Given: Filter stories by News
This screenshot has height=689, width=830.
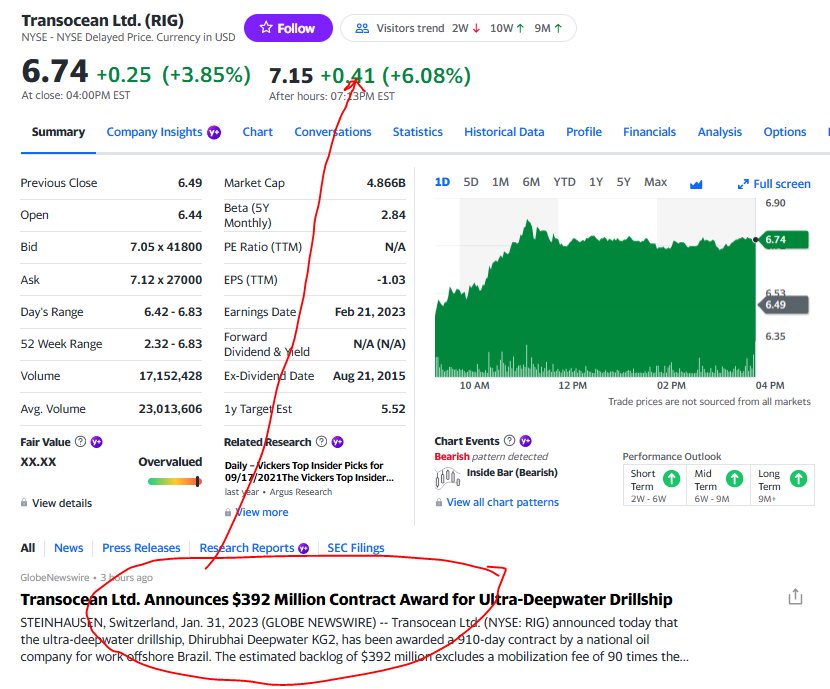Looking at the screenshot, I should (x=69, y=548).
